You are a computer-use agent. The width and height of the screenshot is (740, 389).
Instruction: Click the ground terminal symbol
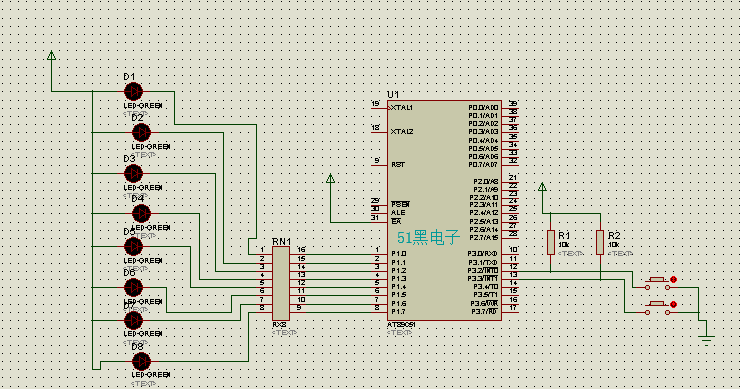tap(706, 338)
